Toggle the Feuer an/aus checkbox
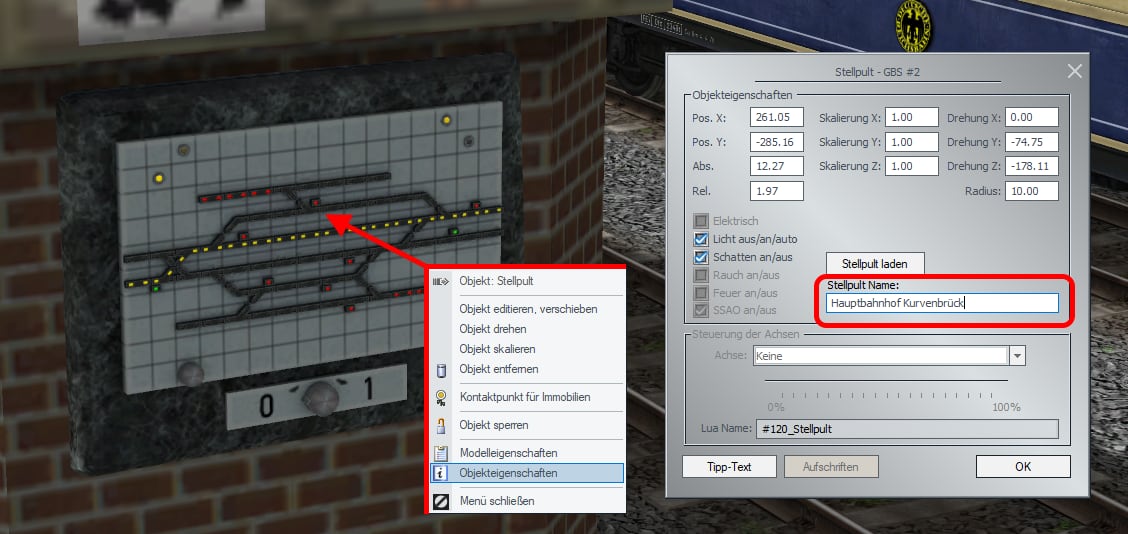Viewport: 1128px width, 534px height. [x=701, y=293]
